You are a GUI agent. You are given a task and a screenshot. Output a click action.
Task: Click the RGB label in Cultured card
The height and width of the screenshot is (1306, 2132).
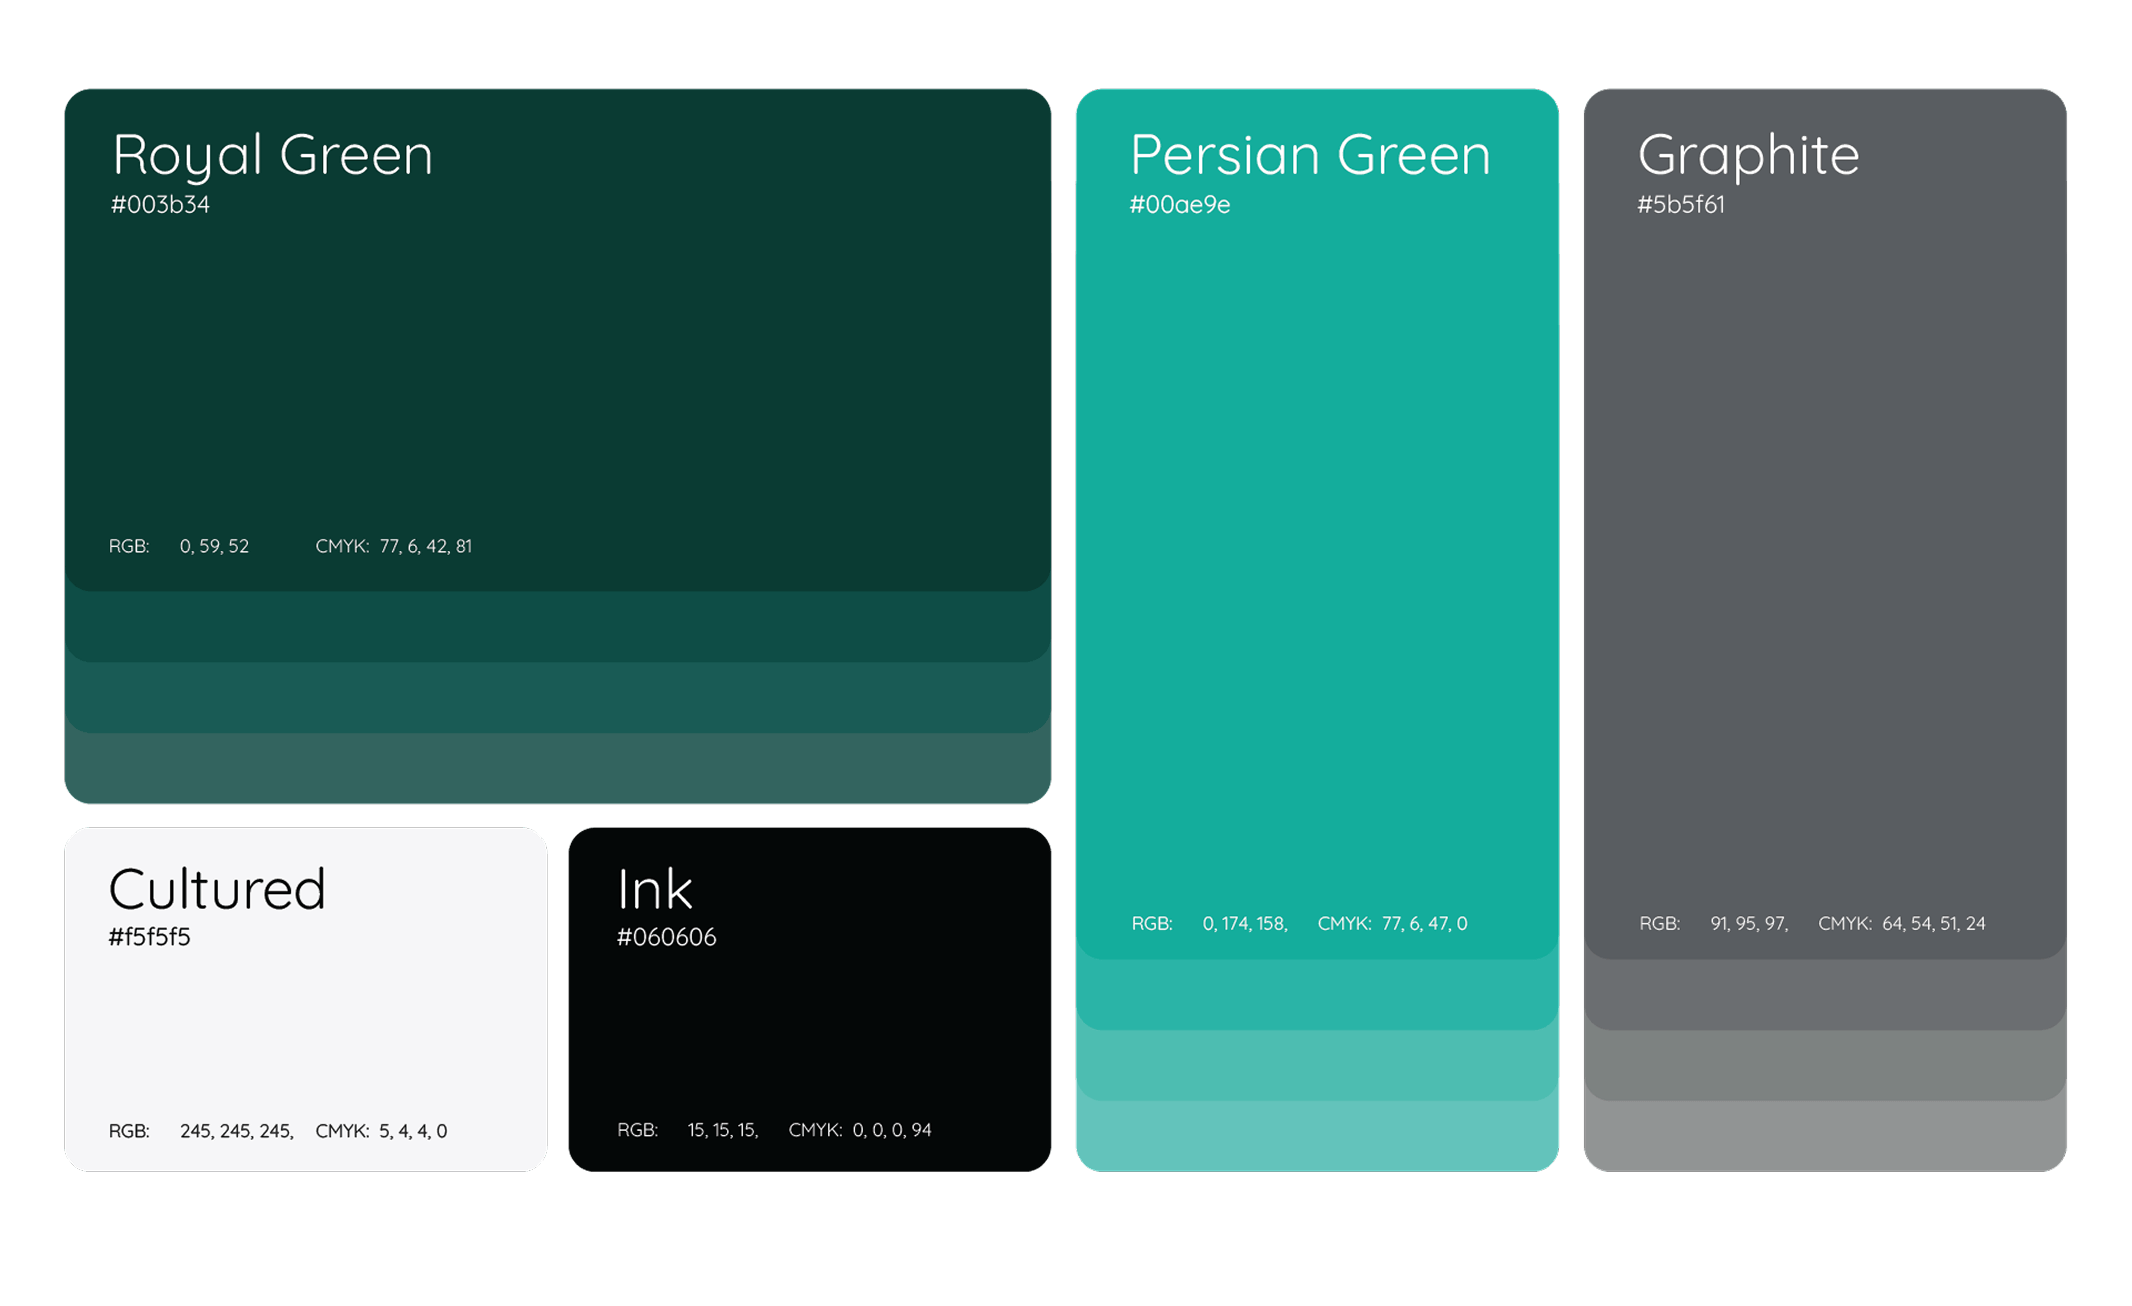pyautogui.click(x=129, y=1131)
